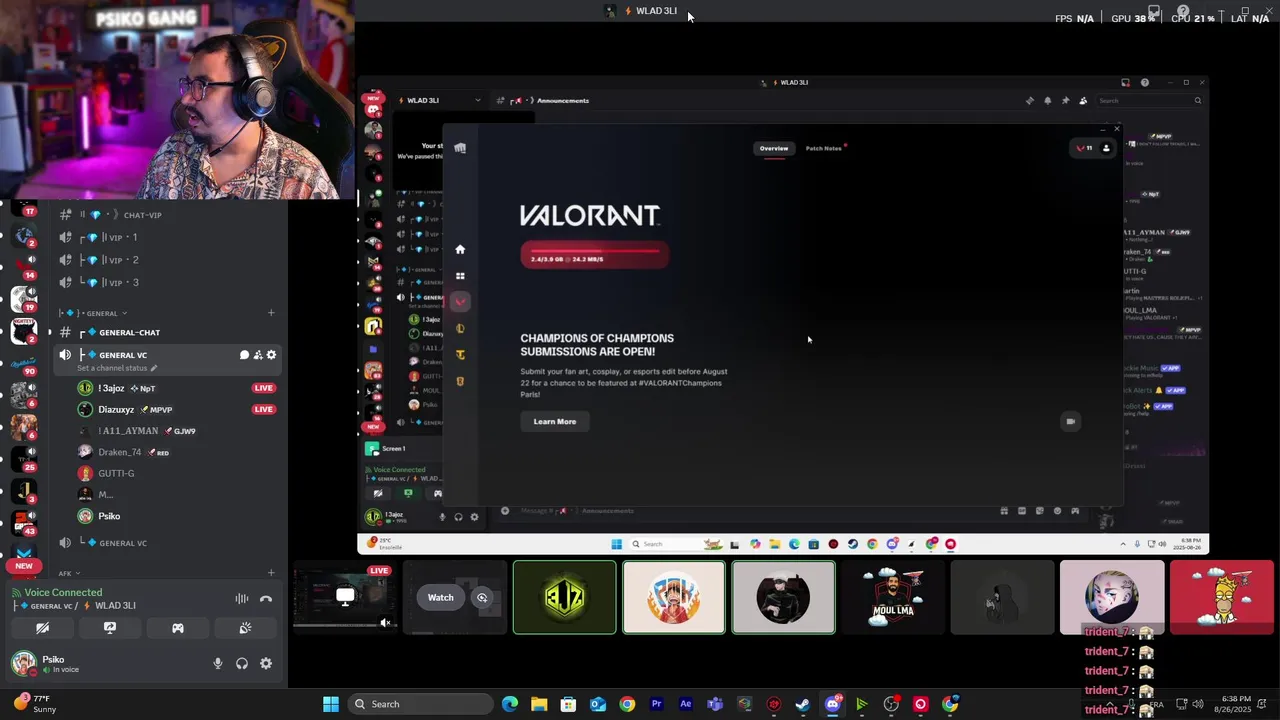Open WLAD 3LI server dropdown in streamed Discord
Viewport: 1280px width, 720px height.
tap(439, 100)
